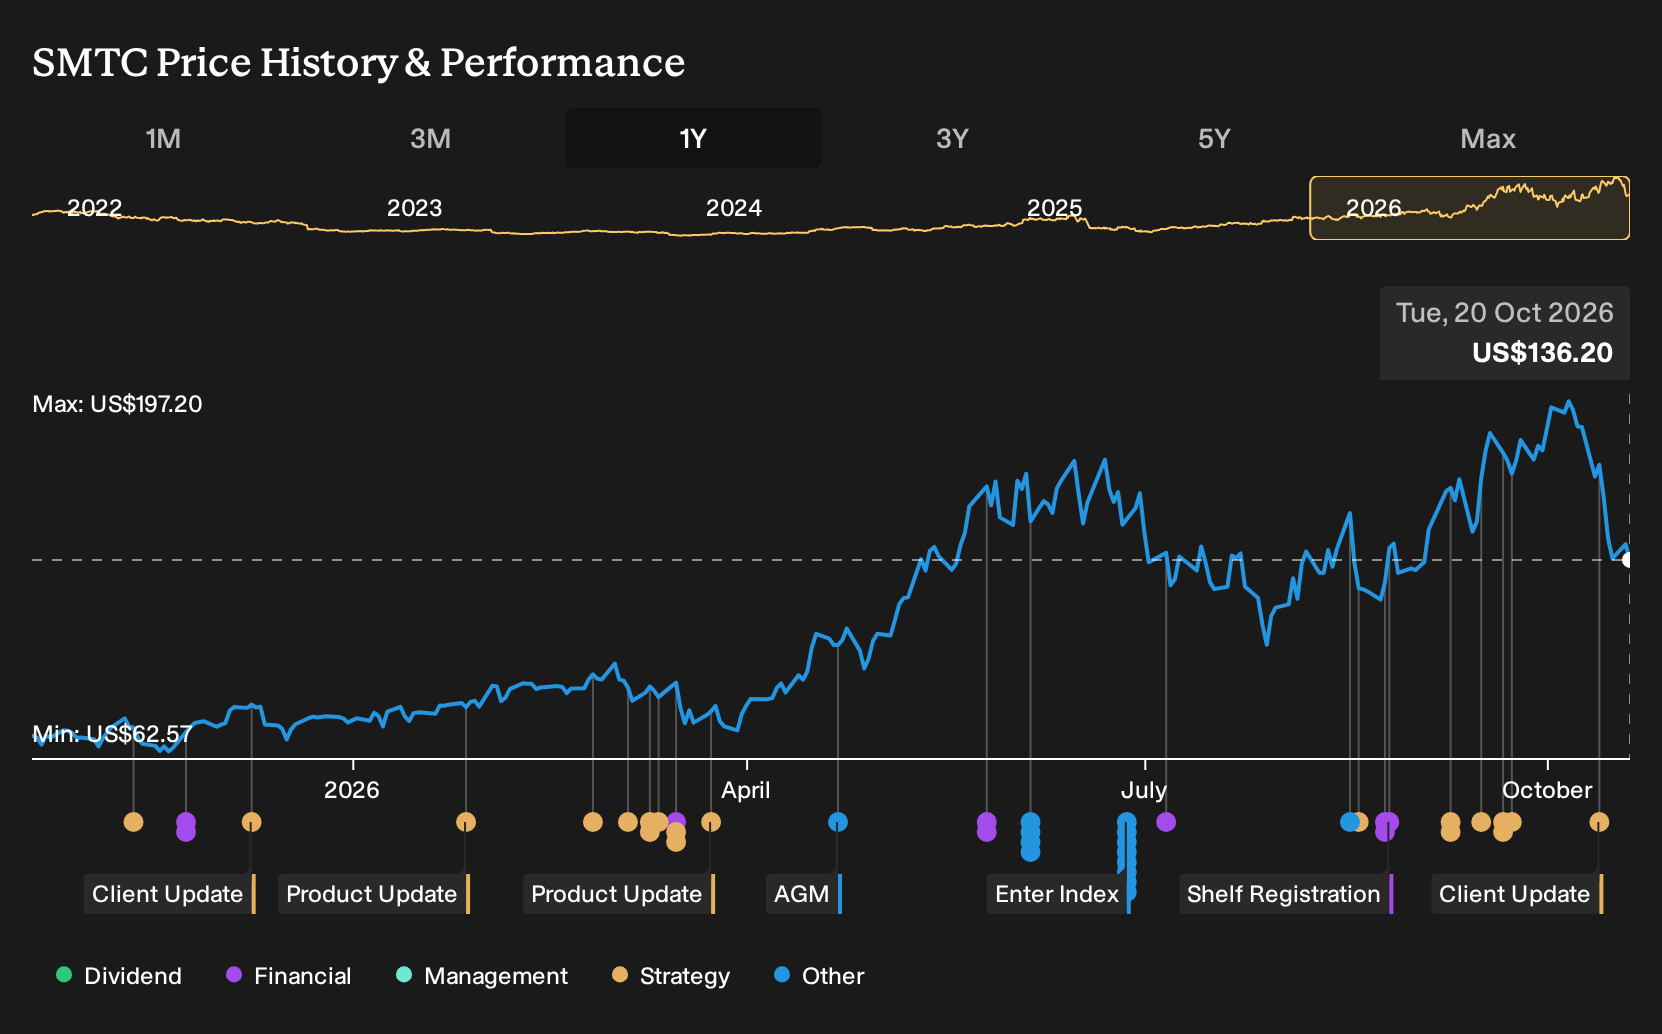Open the Shelf Registration event label
The width and height of the screenshot is (1662, 1034).
[1286, 894]
